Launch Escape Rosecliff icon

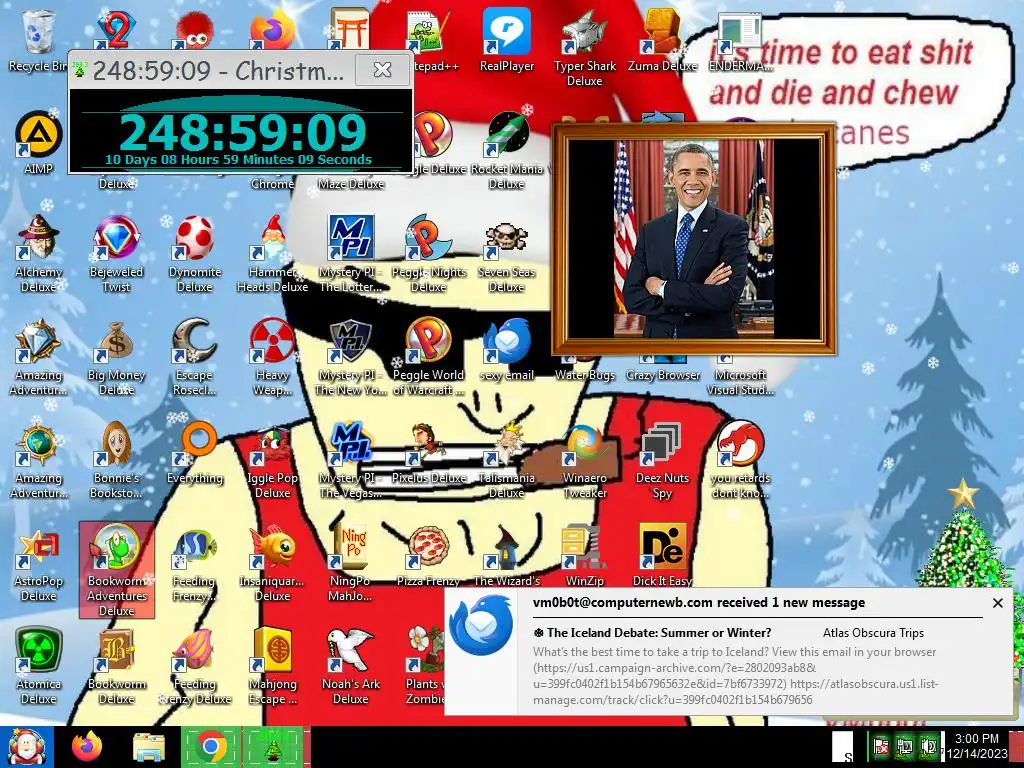(195, 357)
